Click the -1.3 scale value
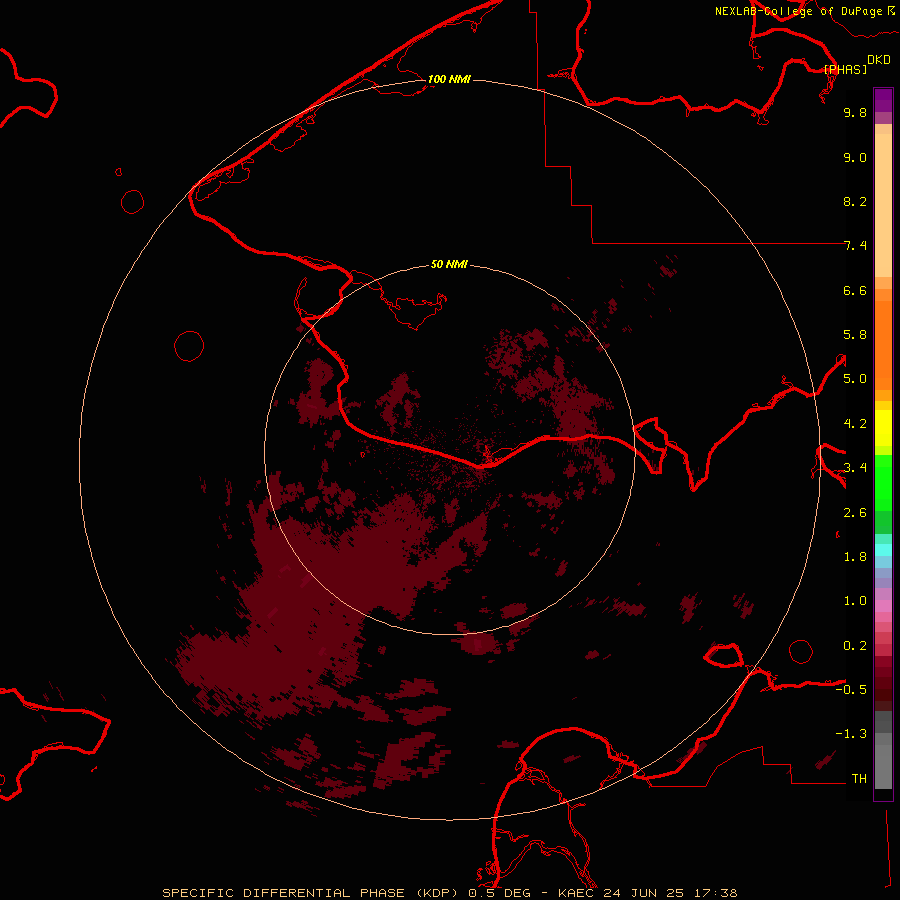Image resolution: width=900 pixels, height=900 pixels. [x=851, y=734]
